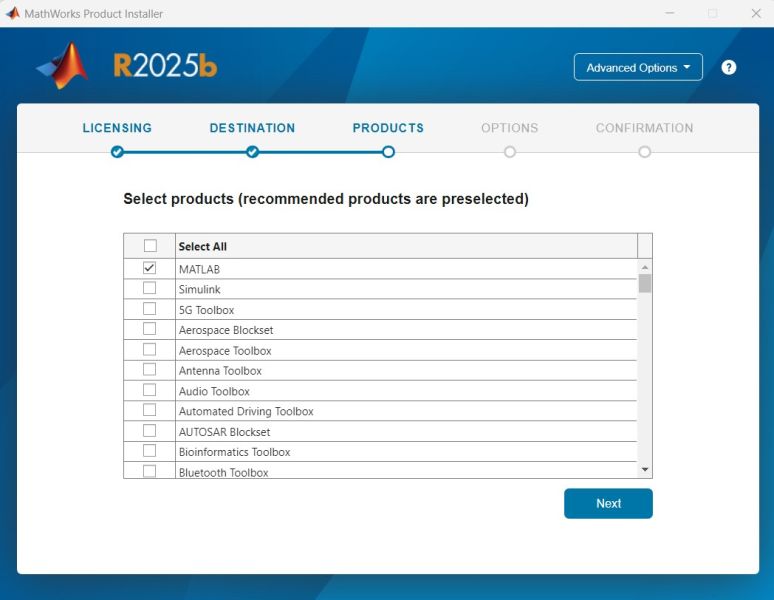Go to the LICENSING step tab
This screenshot has width=774, height=600.
click(x=117, y=128)
